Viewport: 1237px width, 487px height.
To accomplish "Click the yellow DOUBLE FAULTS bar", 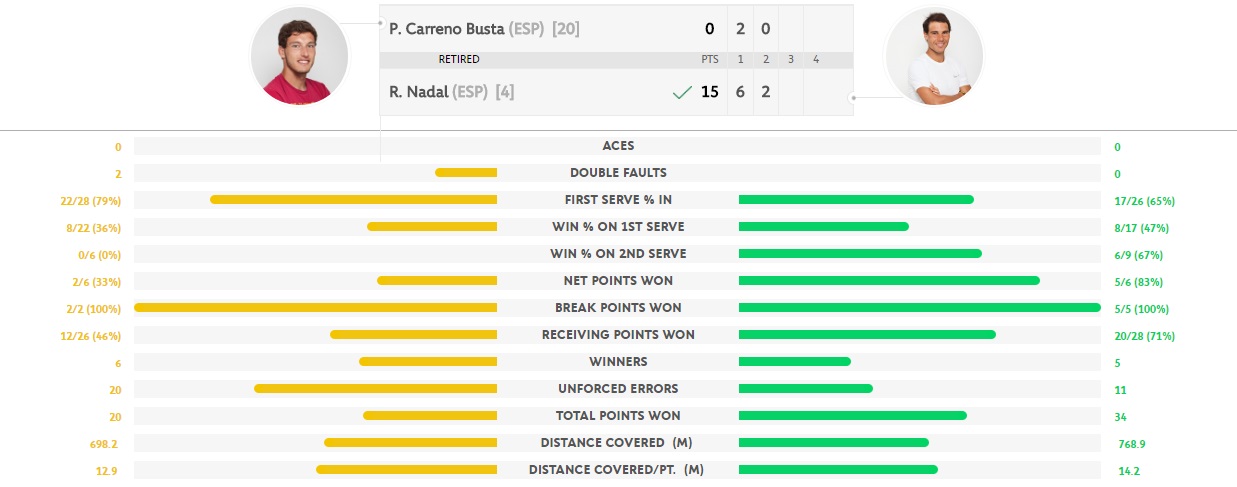I will [x=466, y=173].
